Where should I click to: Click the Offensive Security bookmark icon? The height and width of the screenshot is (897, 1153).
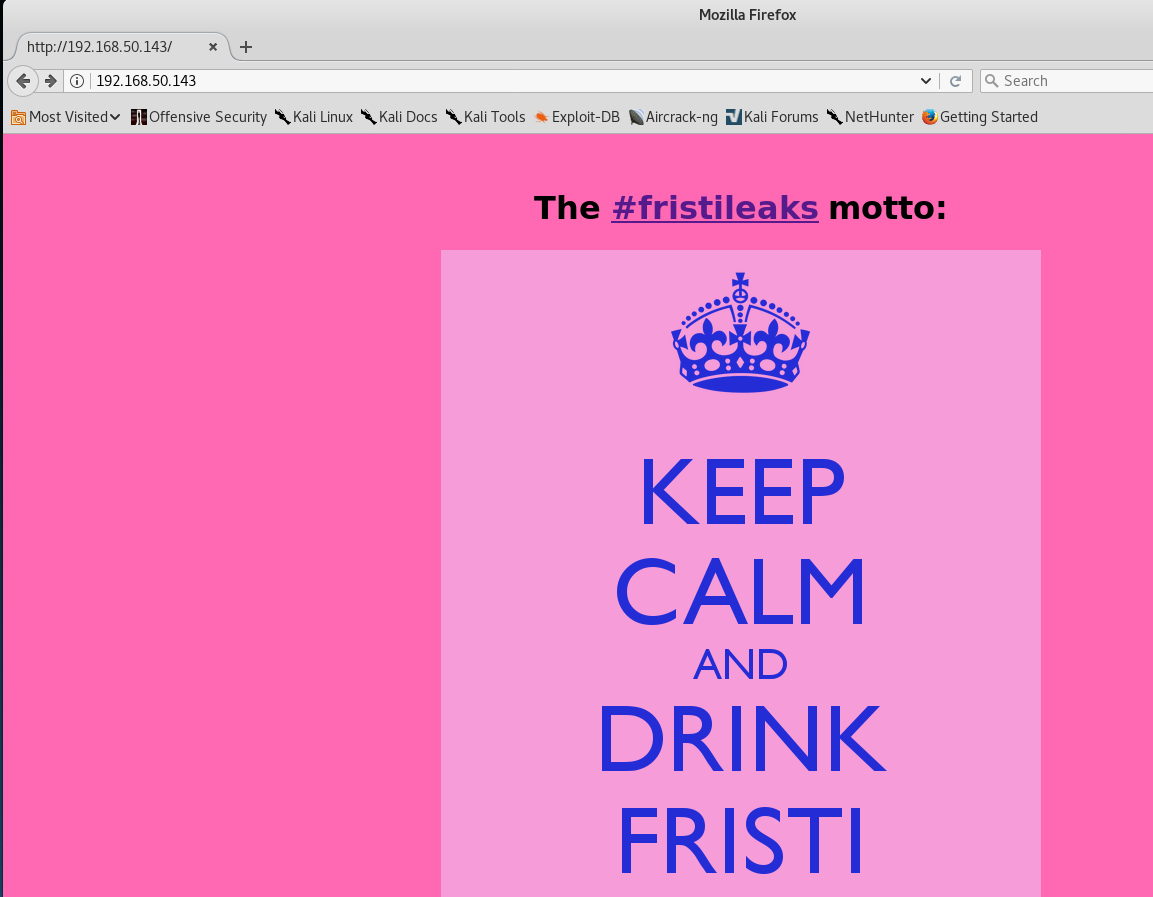tap(138, 117)
